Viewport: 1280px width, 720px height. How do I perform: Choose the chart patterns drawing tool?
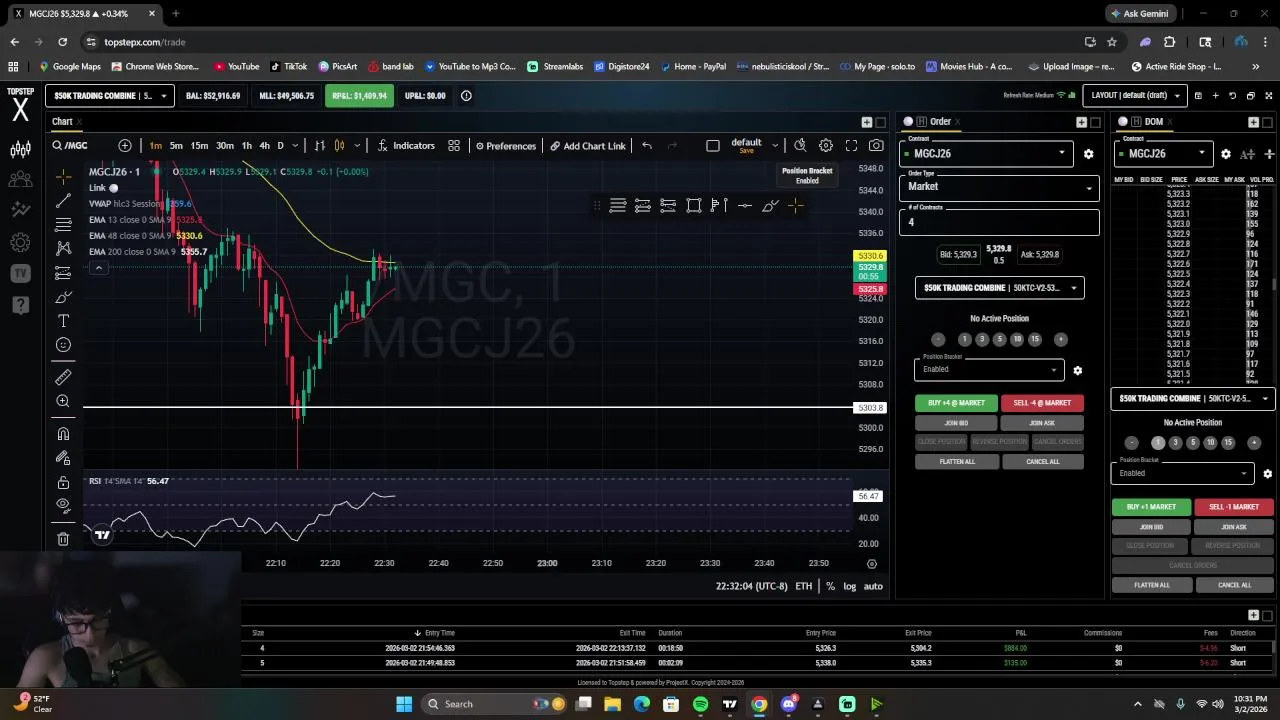click(63, 248)
